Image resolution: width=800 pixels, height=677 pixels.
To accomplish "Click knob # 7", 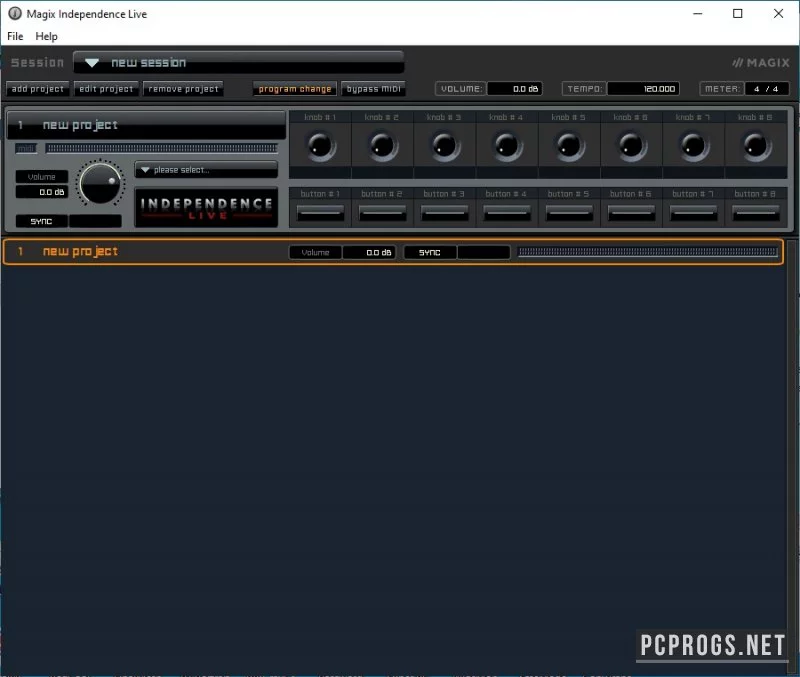I will pyautogui.click(x=694, y=145).
